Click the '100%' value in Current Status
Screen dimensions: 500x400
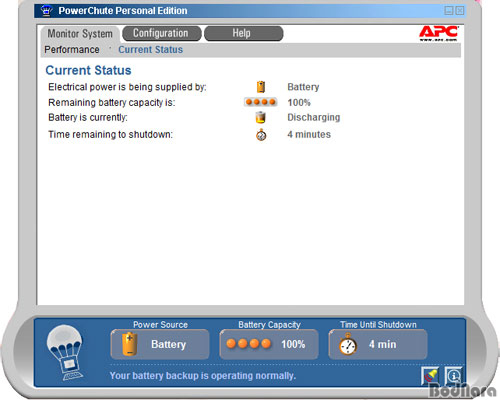point(299,102)
